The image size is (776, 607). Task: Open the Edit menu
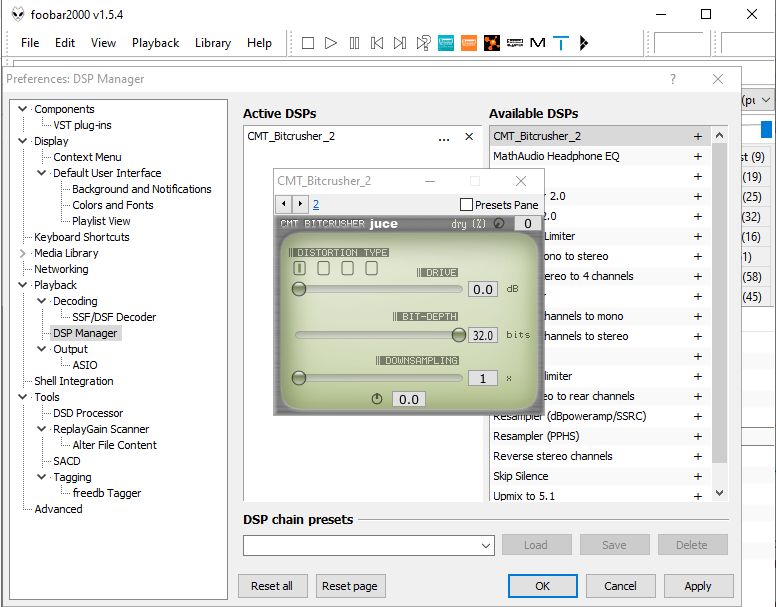pos(65,43)
